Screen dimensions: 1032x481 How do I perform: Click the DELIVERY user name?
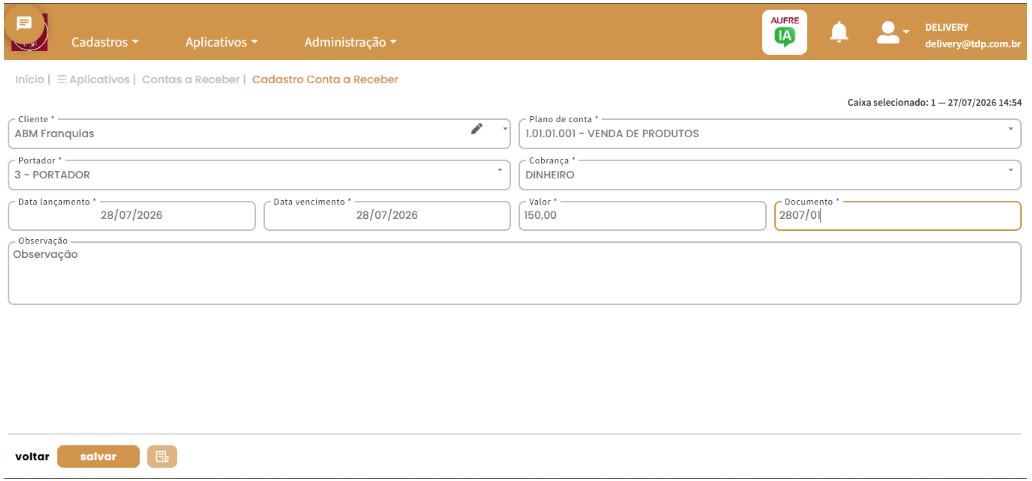coord(946,28)
